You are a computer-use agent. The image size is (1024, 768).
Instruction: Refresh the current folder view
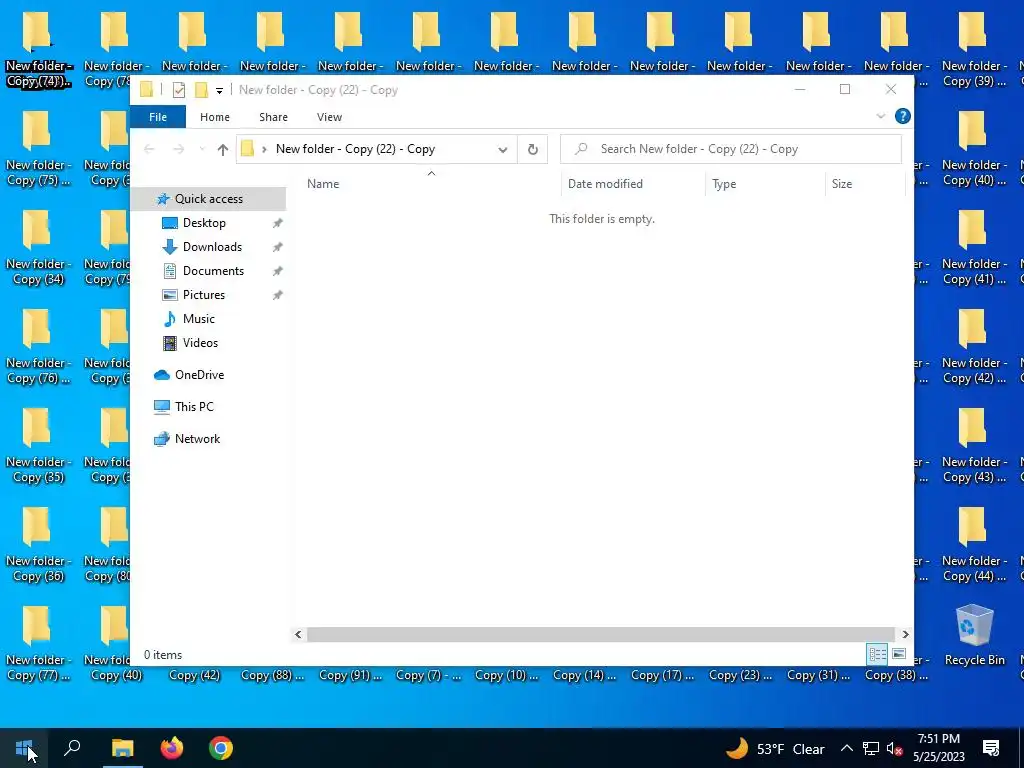click(533, 150)
